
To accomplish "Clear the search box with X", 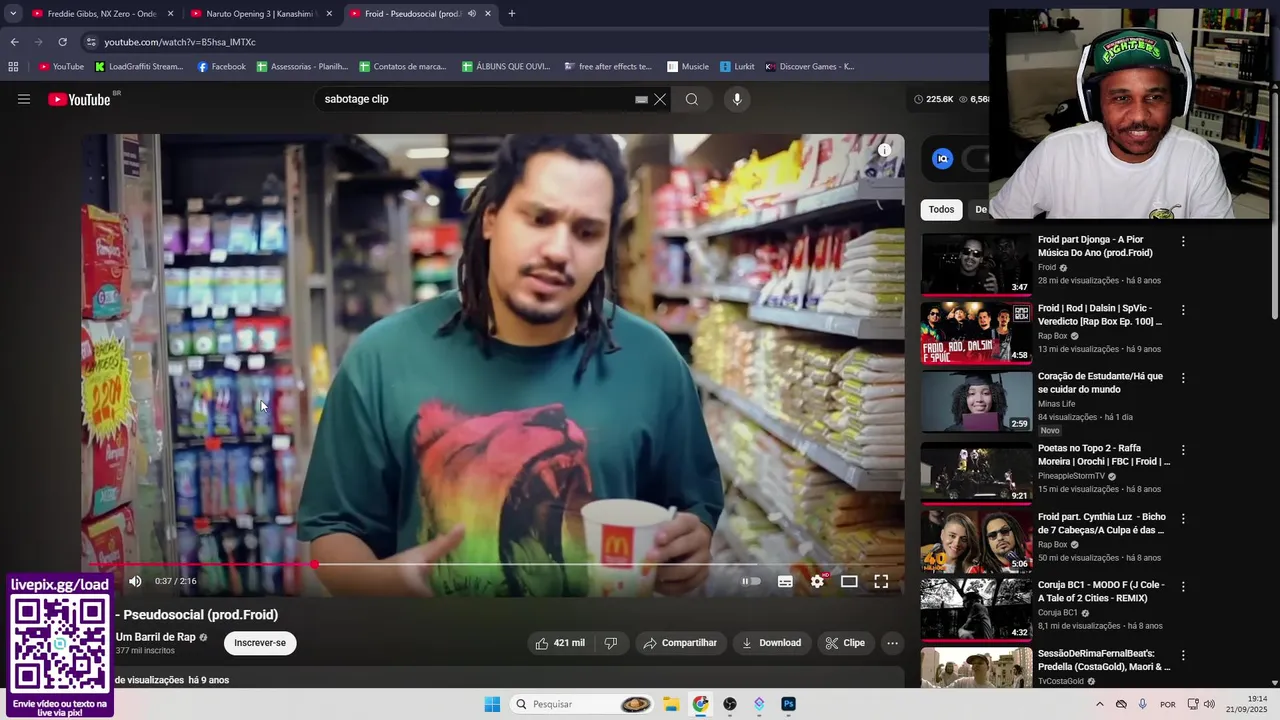I will [660, 99].
